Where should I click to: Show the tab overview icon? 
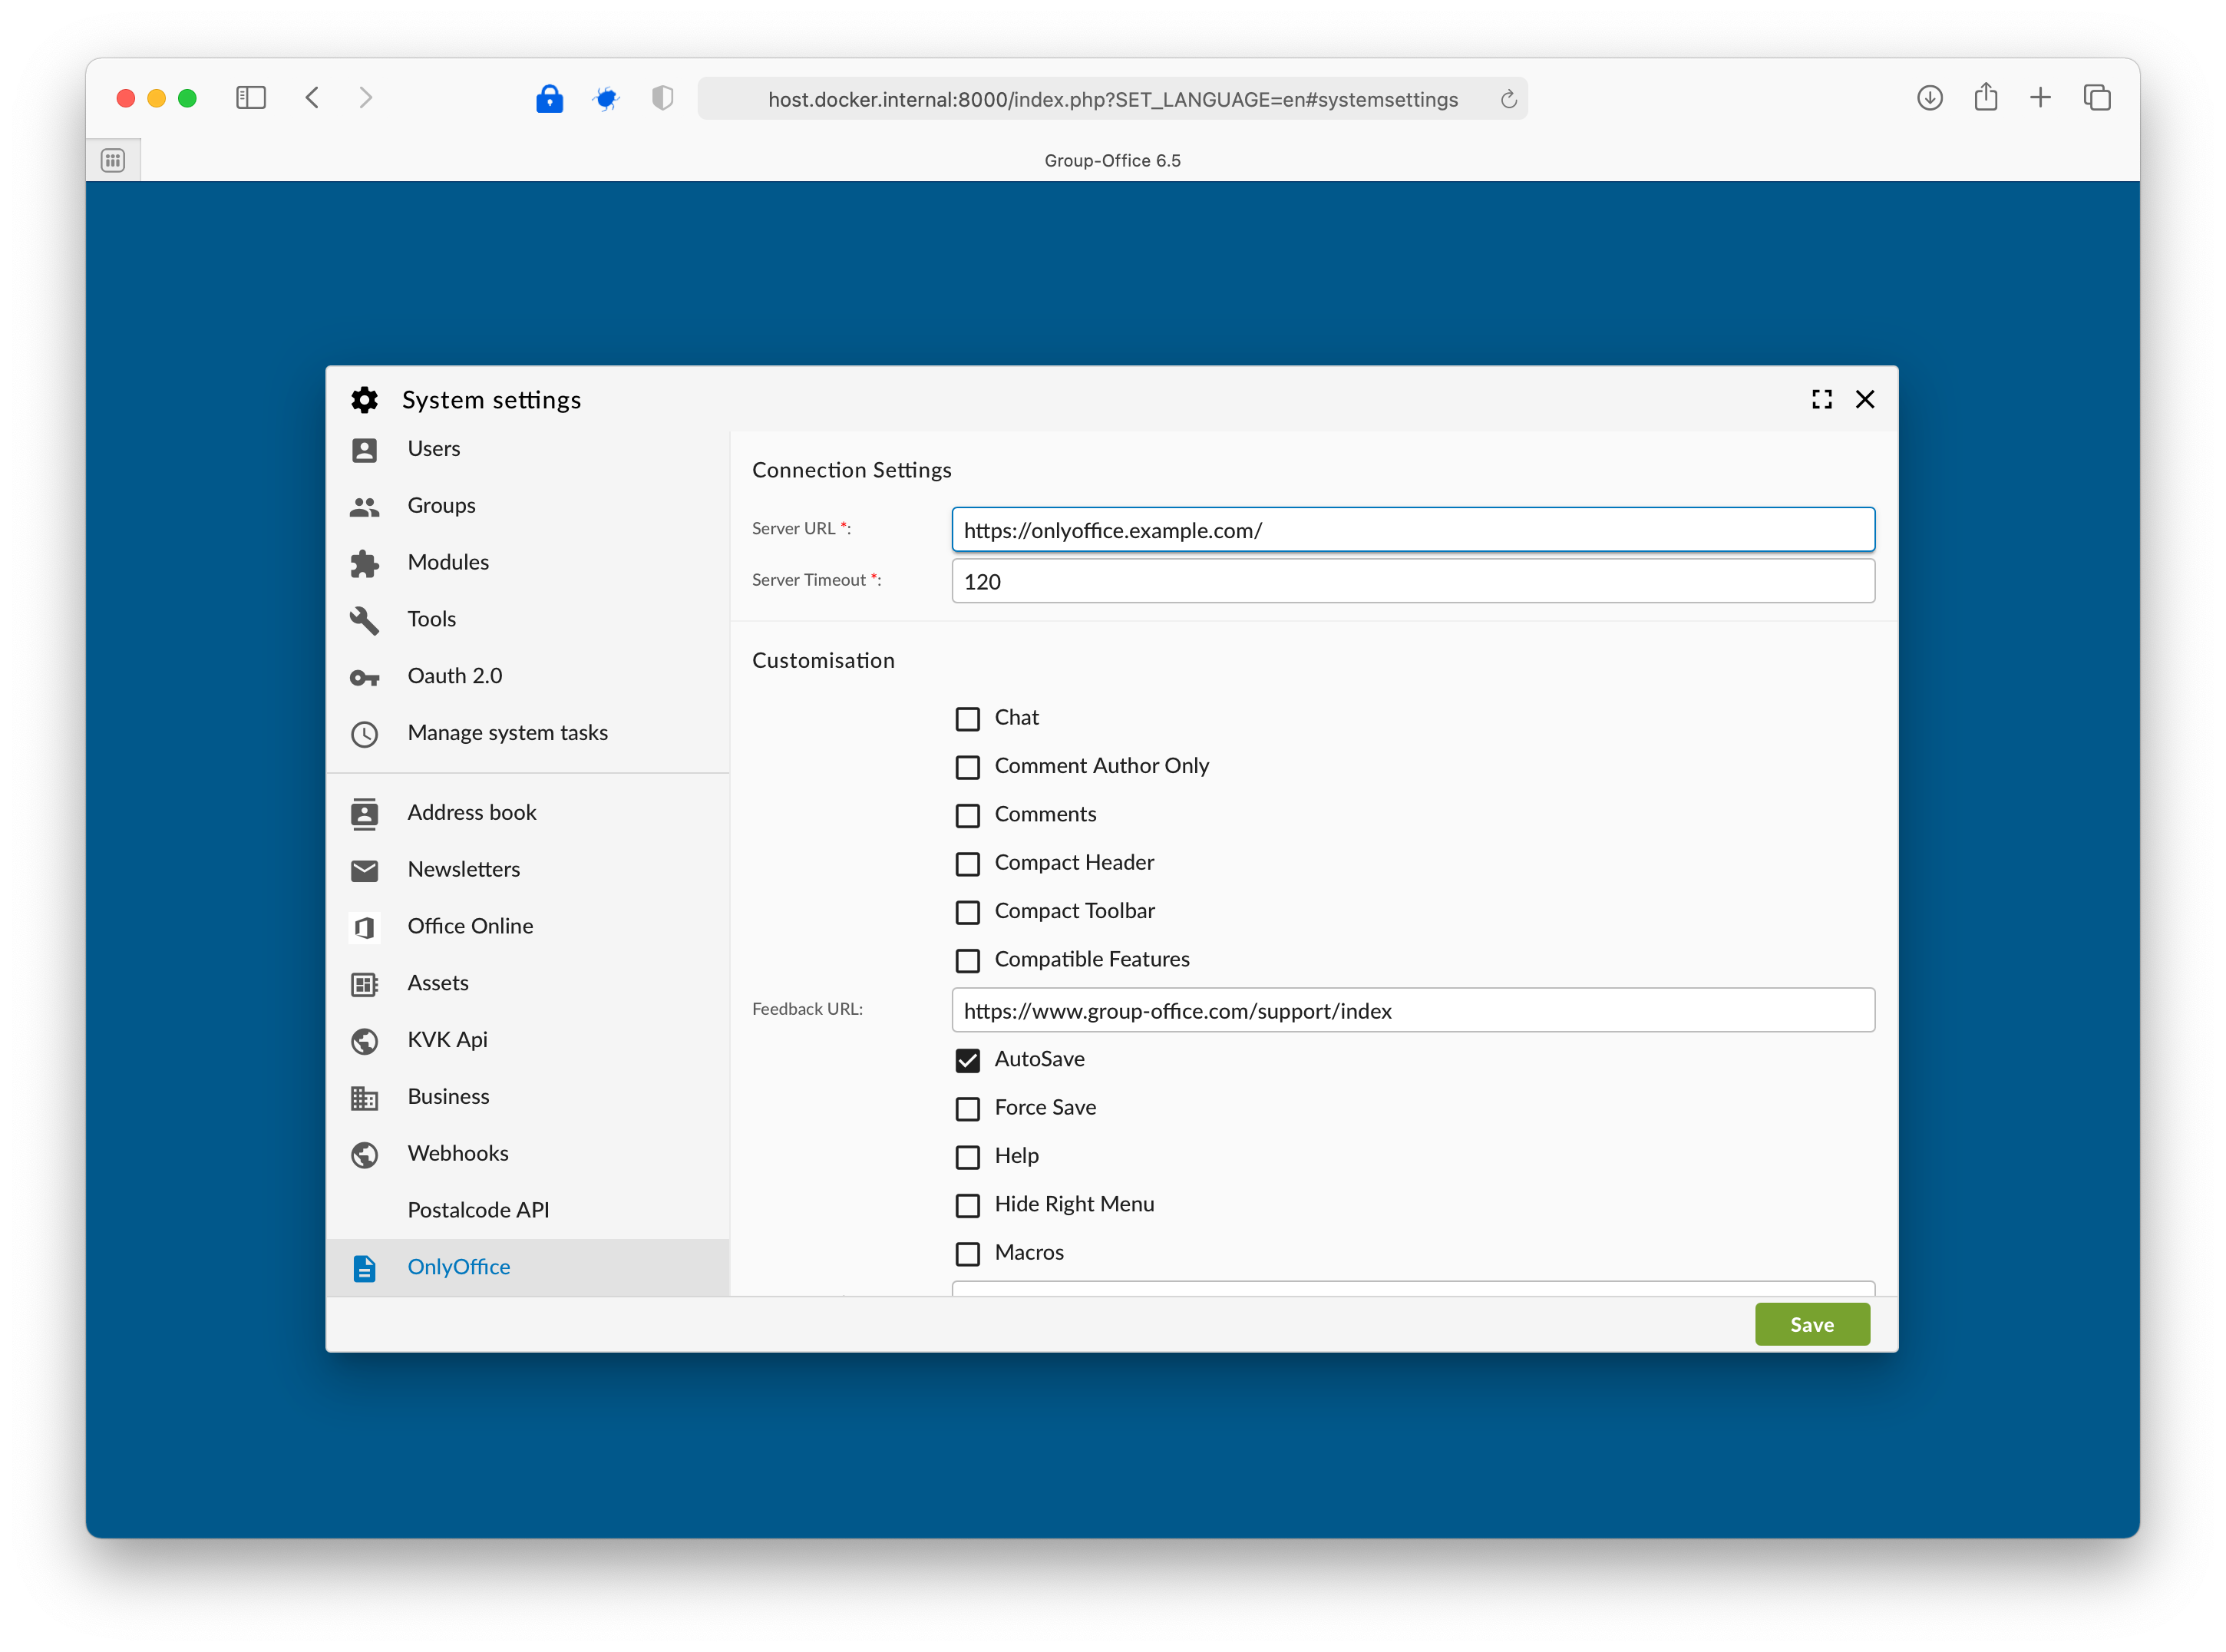click(2096, 98)
